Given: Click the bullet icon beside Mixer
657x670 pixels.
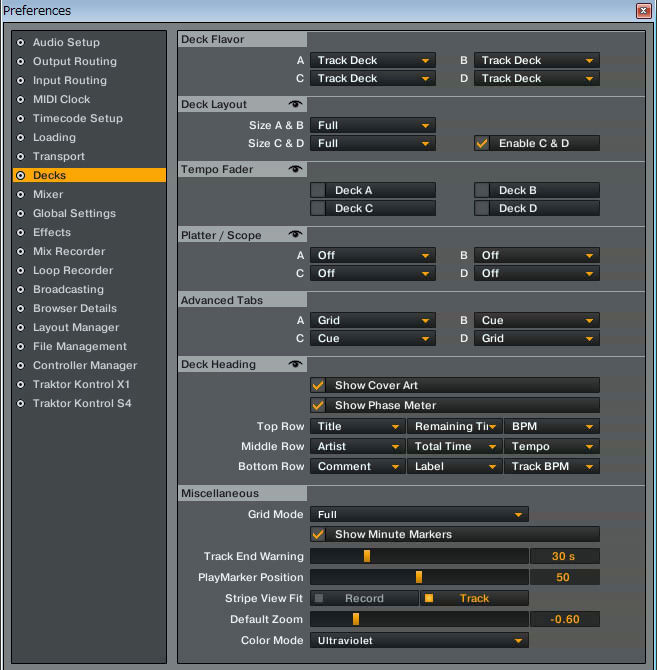Looking at the screenshot, I should click(21, 194).
